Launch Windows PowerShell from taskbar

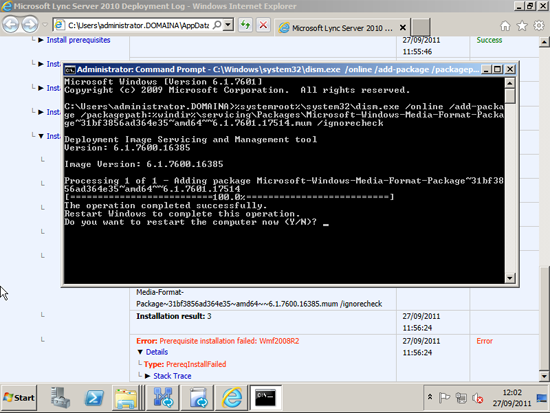(94, 398)
